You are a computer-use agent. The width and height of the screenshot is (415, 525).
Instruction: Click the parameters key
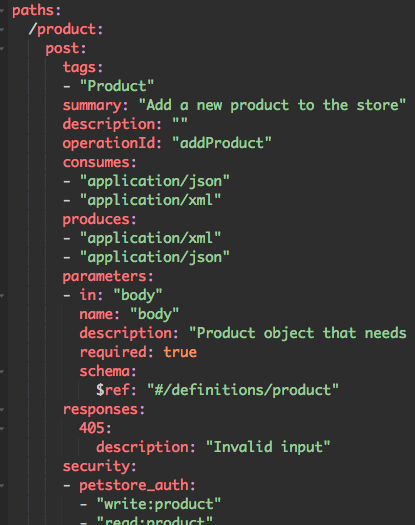105,277
